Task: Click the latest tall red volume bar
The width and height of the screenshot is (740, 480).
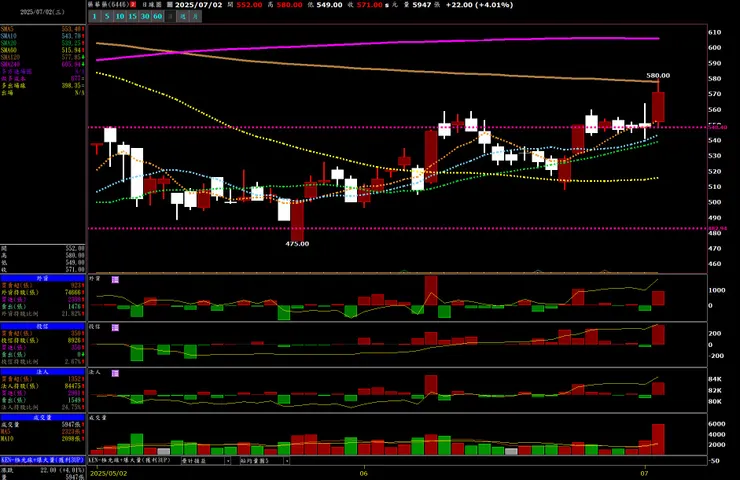Action: coord(658,439)
